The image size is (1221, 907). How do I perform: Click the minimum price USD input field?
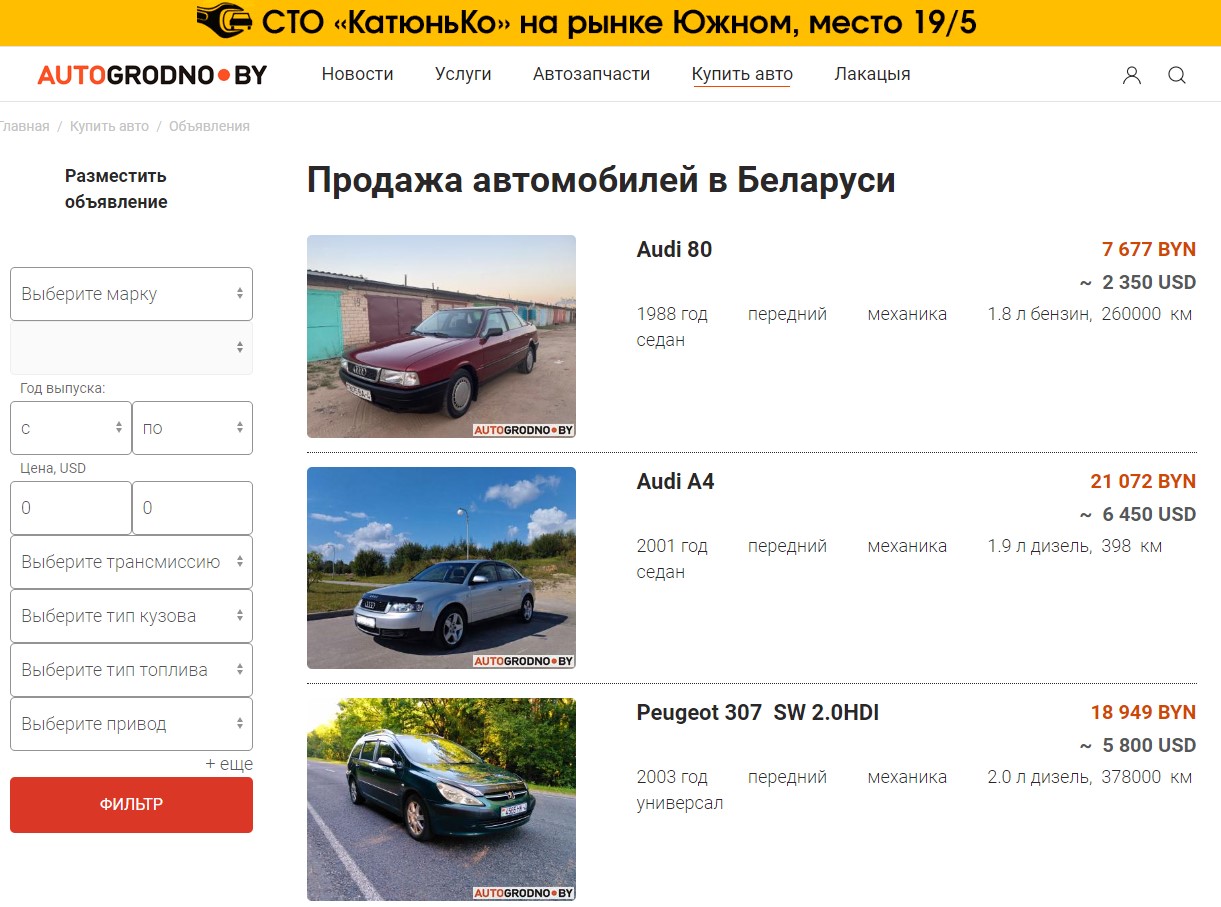coord(71,508)
